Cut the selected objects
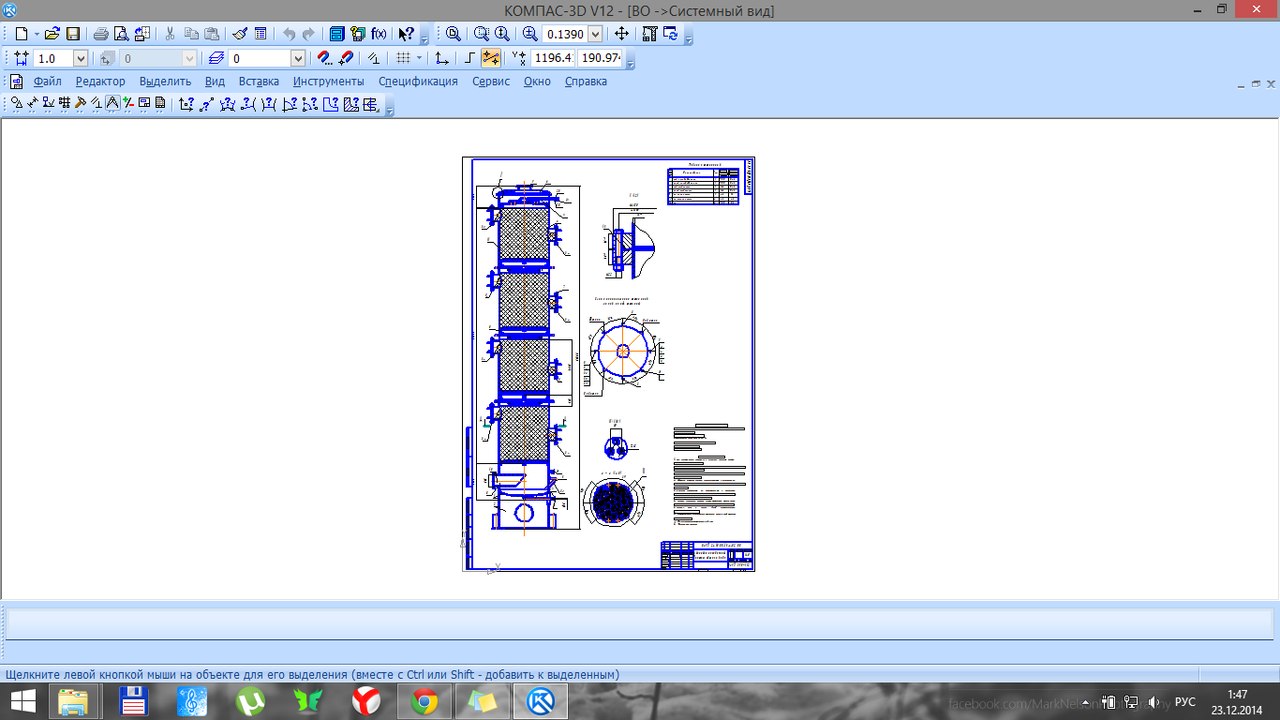 click(x=170, y=33)
